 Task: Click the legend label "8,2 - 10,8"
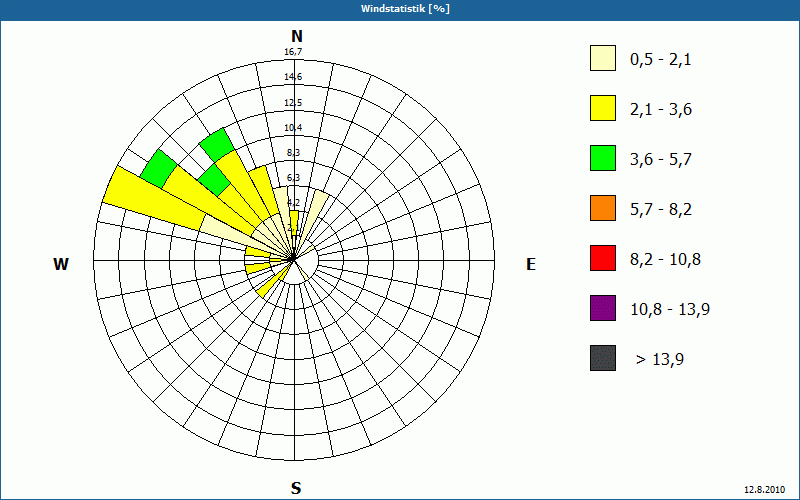(x=665, y=260)
